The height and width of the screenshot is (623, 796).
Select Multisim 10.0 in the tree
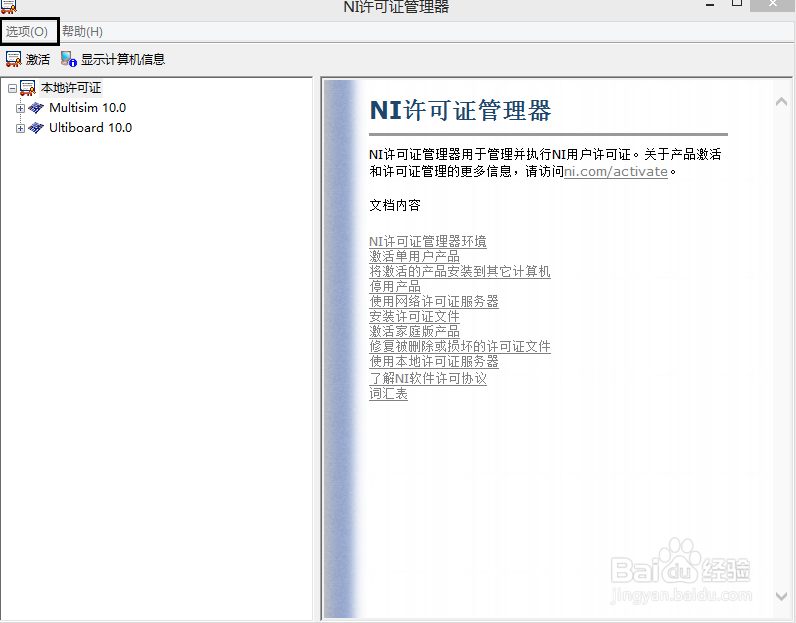(87, 108)
